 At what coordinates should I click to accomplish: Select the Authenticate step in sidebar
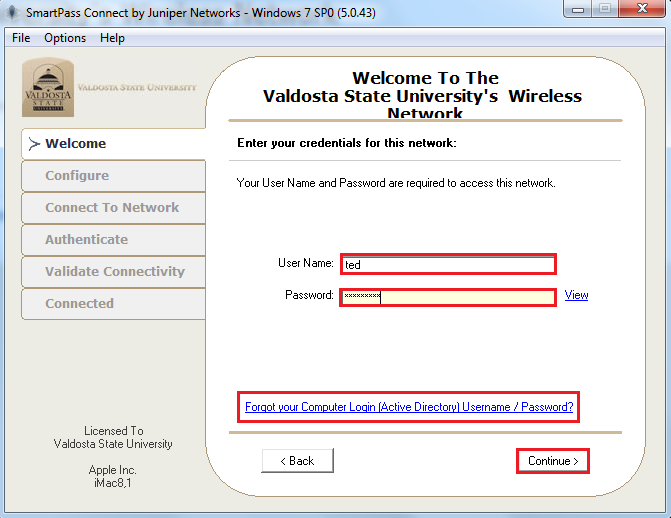(113, 240)
